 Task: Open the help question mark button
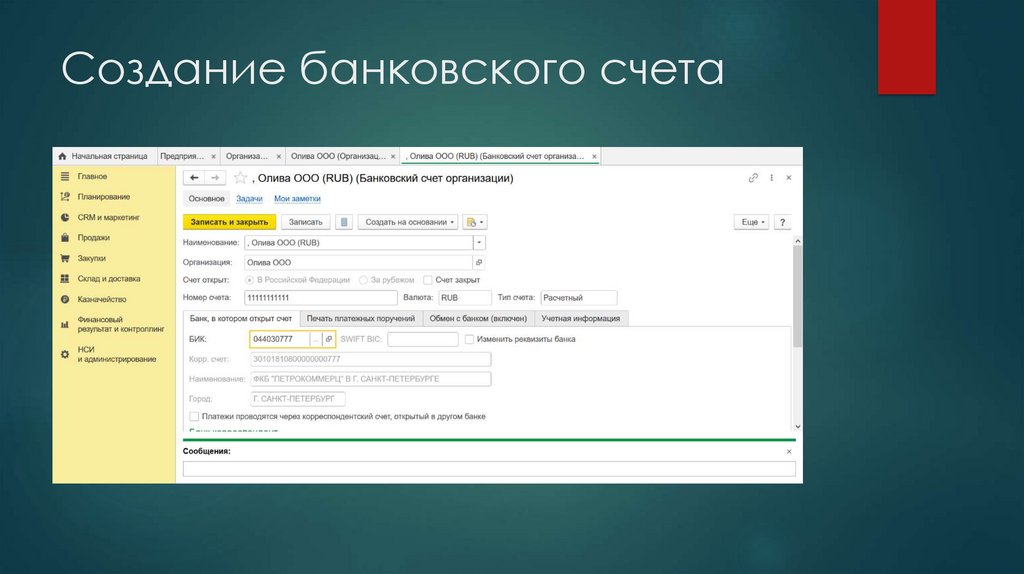point(782,222)
